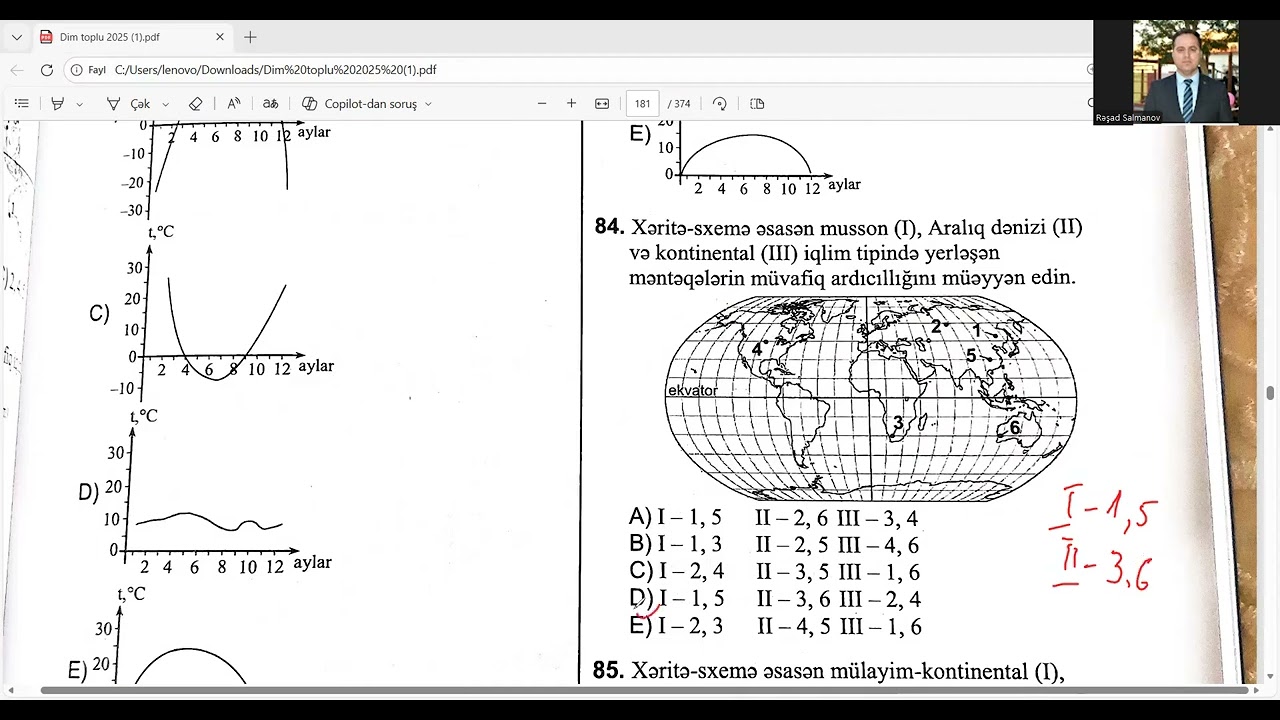This screenshot has width=1280, height=720.
Task: Toggle fit to width
Action: coord(602,103)
